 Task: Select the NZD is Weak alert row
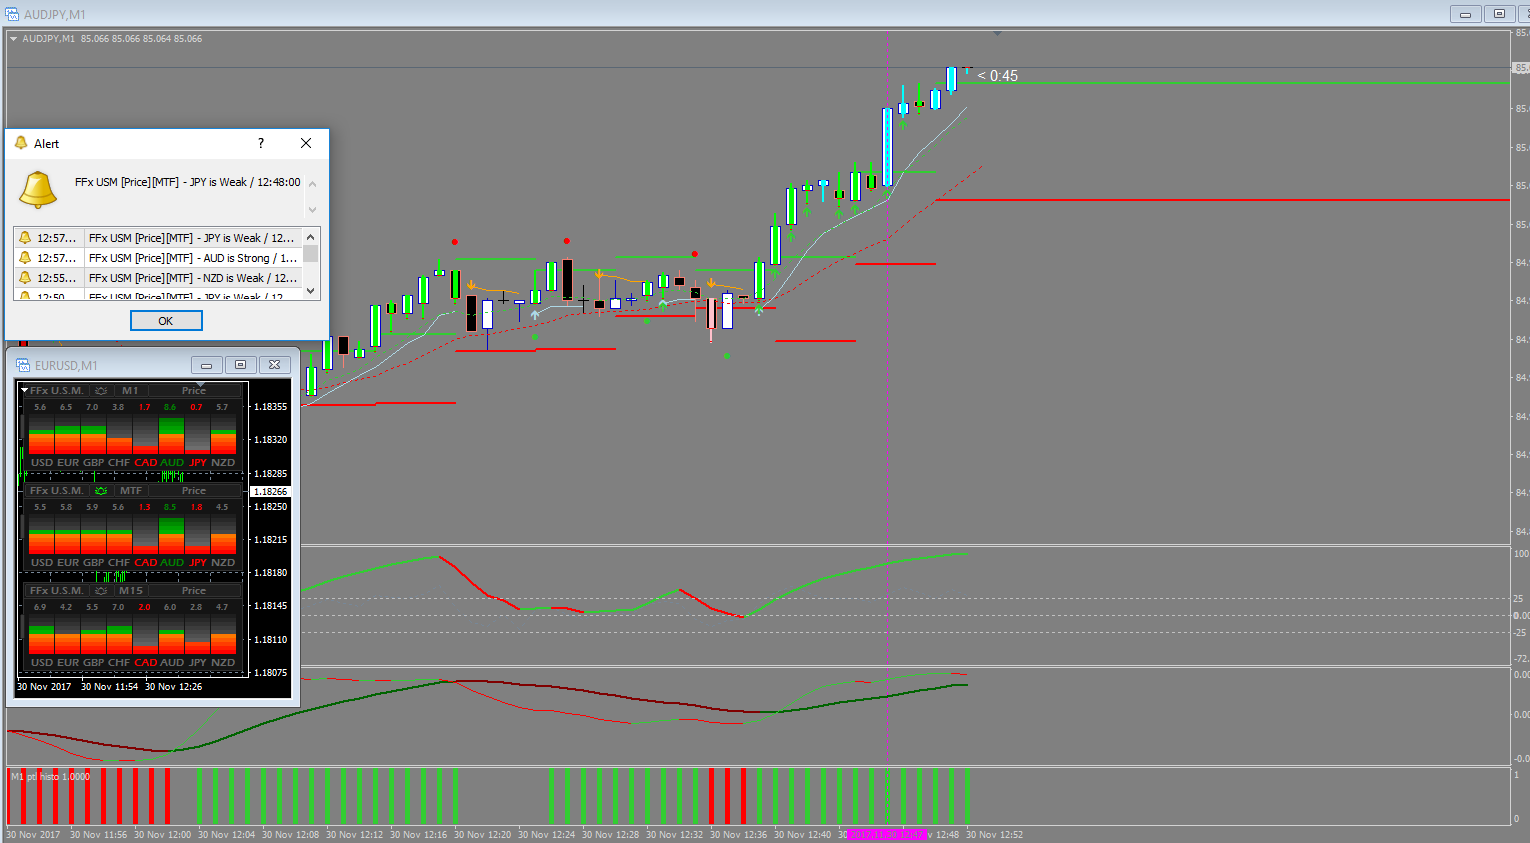[x=158, y=278]
